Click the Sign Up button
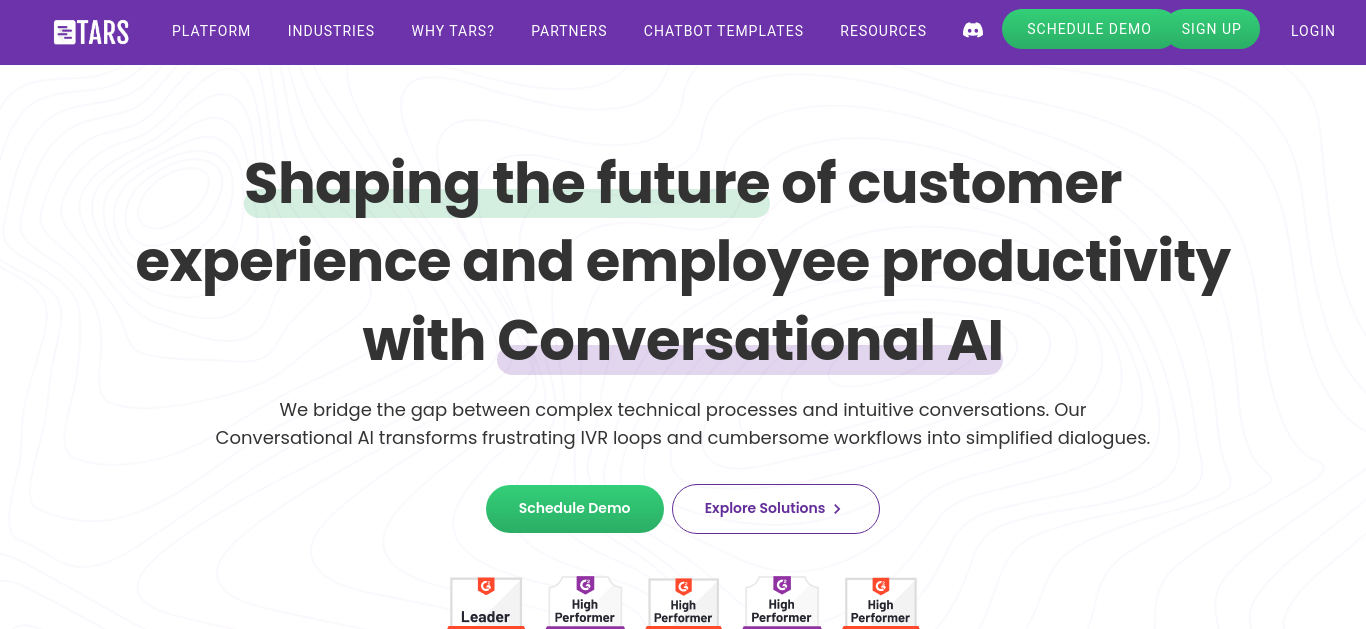Screen dimensions: 1366x629 pyautogui.click(x=1211, y=29)
